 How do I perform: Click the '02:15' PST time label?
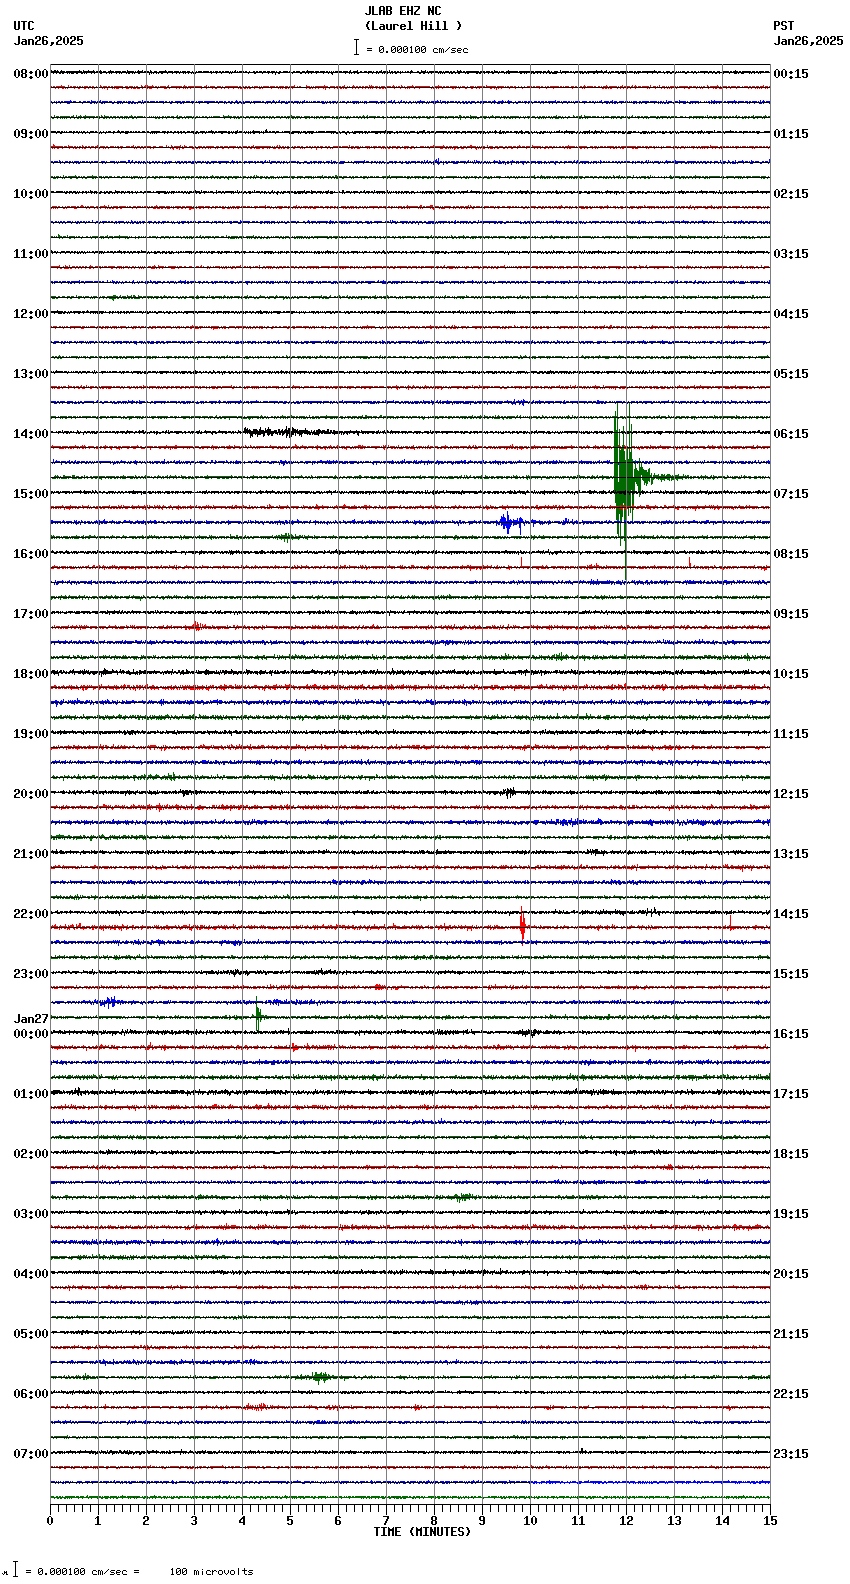click(x=791, y=194)
